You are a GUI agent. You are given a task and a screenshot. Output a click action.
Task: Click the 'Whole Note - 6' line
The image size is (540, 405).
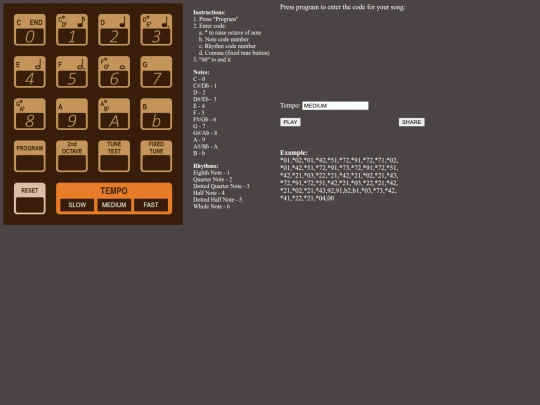point(211,207)
